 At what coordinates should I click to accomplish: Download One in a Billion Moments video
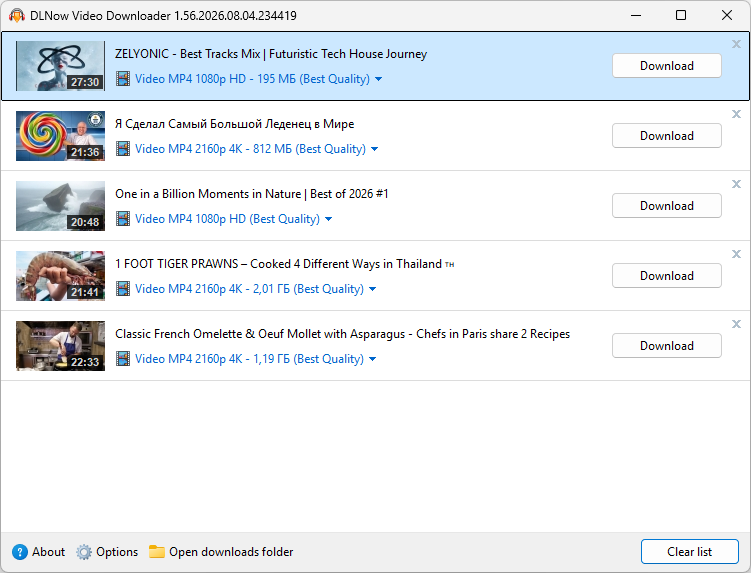coord(667,206)
